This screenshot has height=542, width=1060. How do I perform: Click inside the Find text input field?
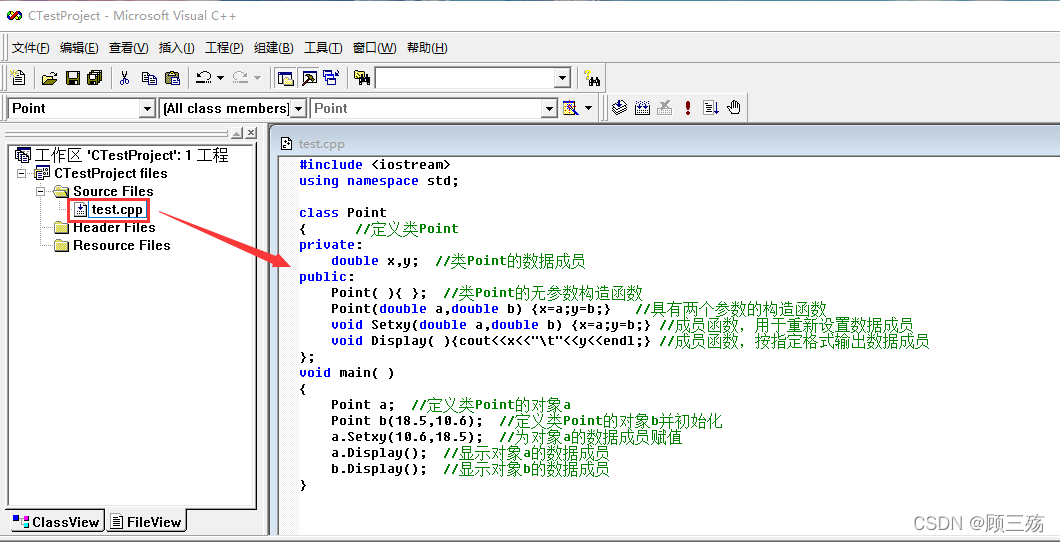point(465,78)
